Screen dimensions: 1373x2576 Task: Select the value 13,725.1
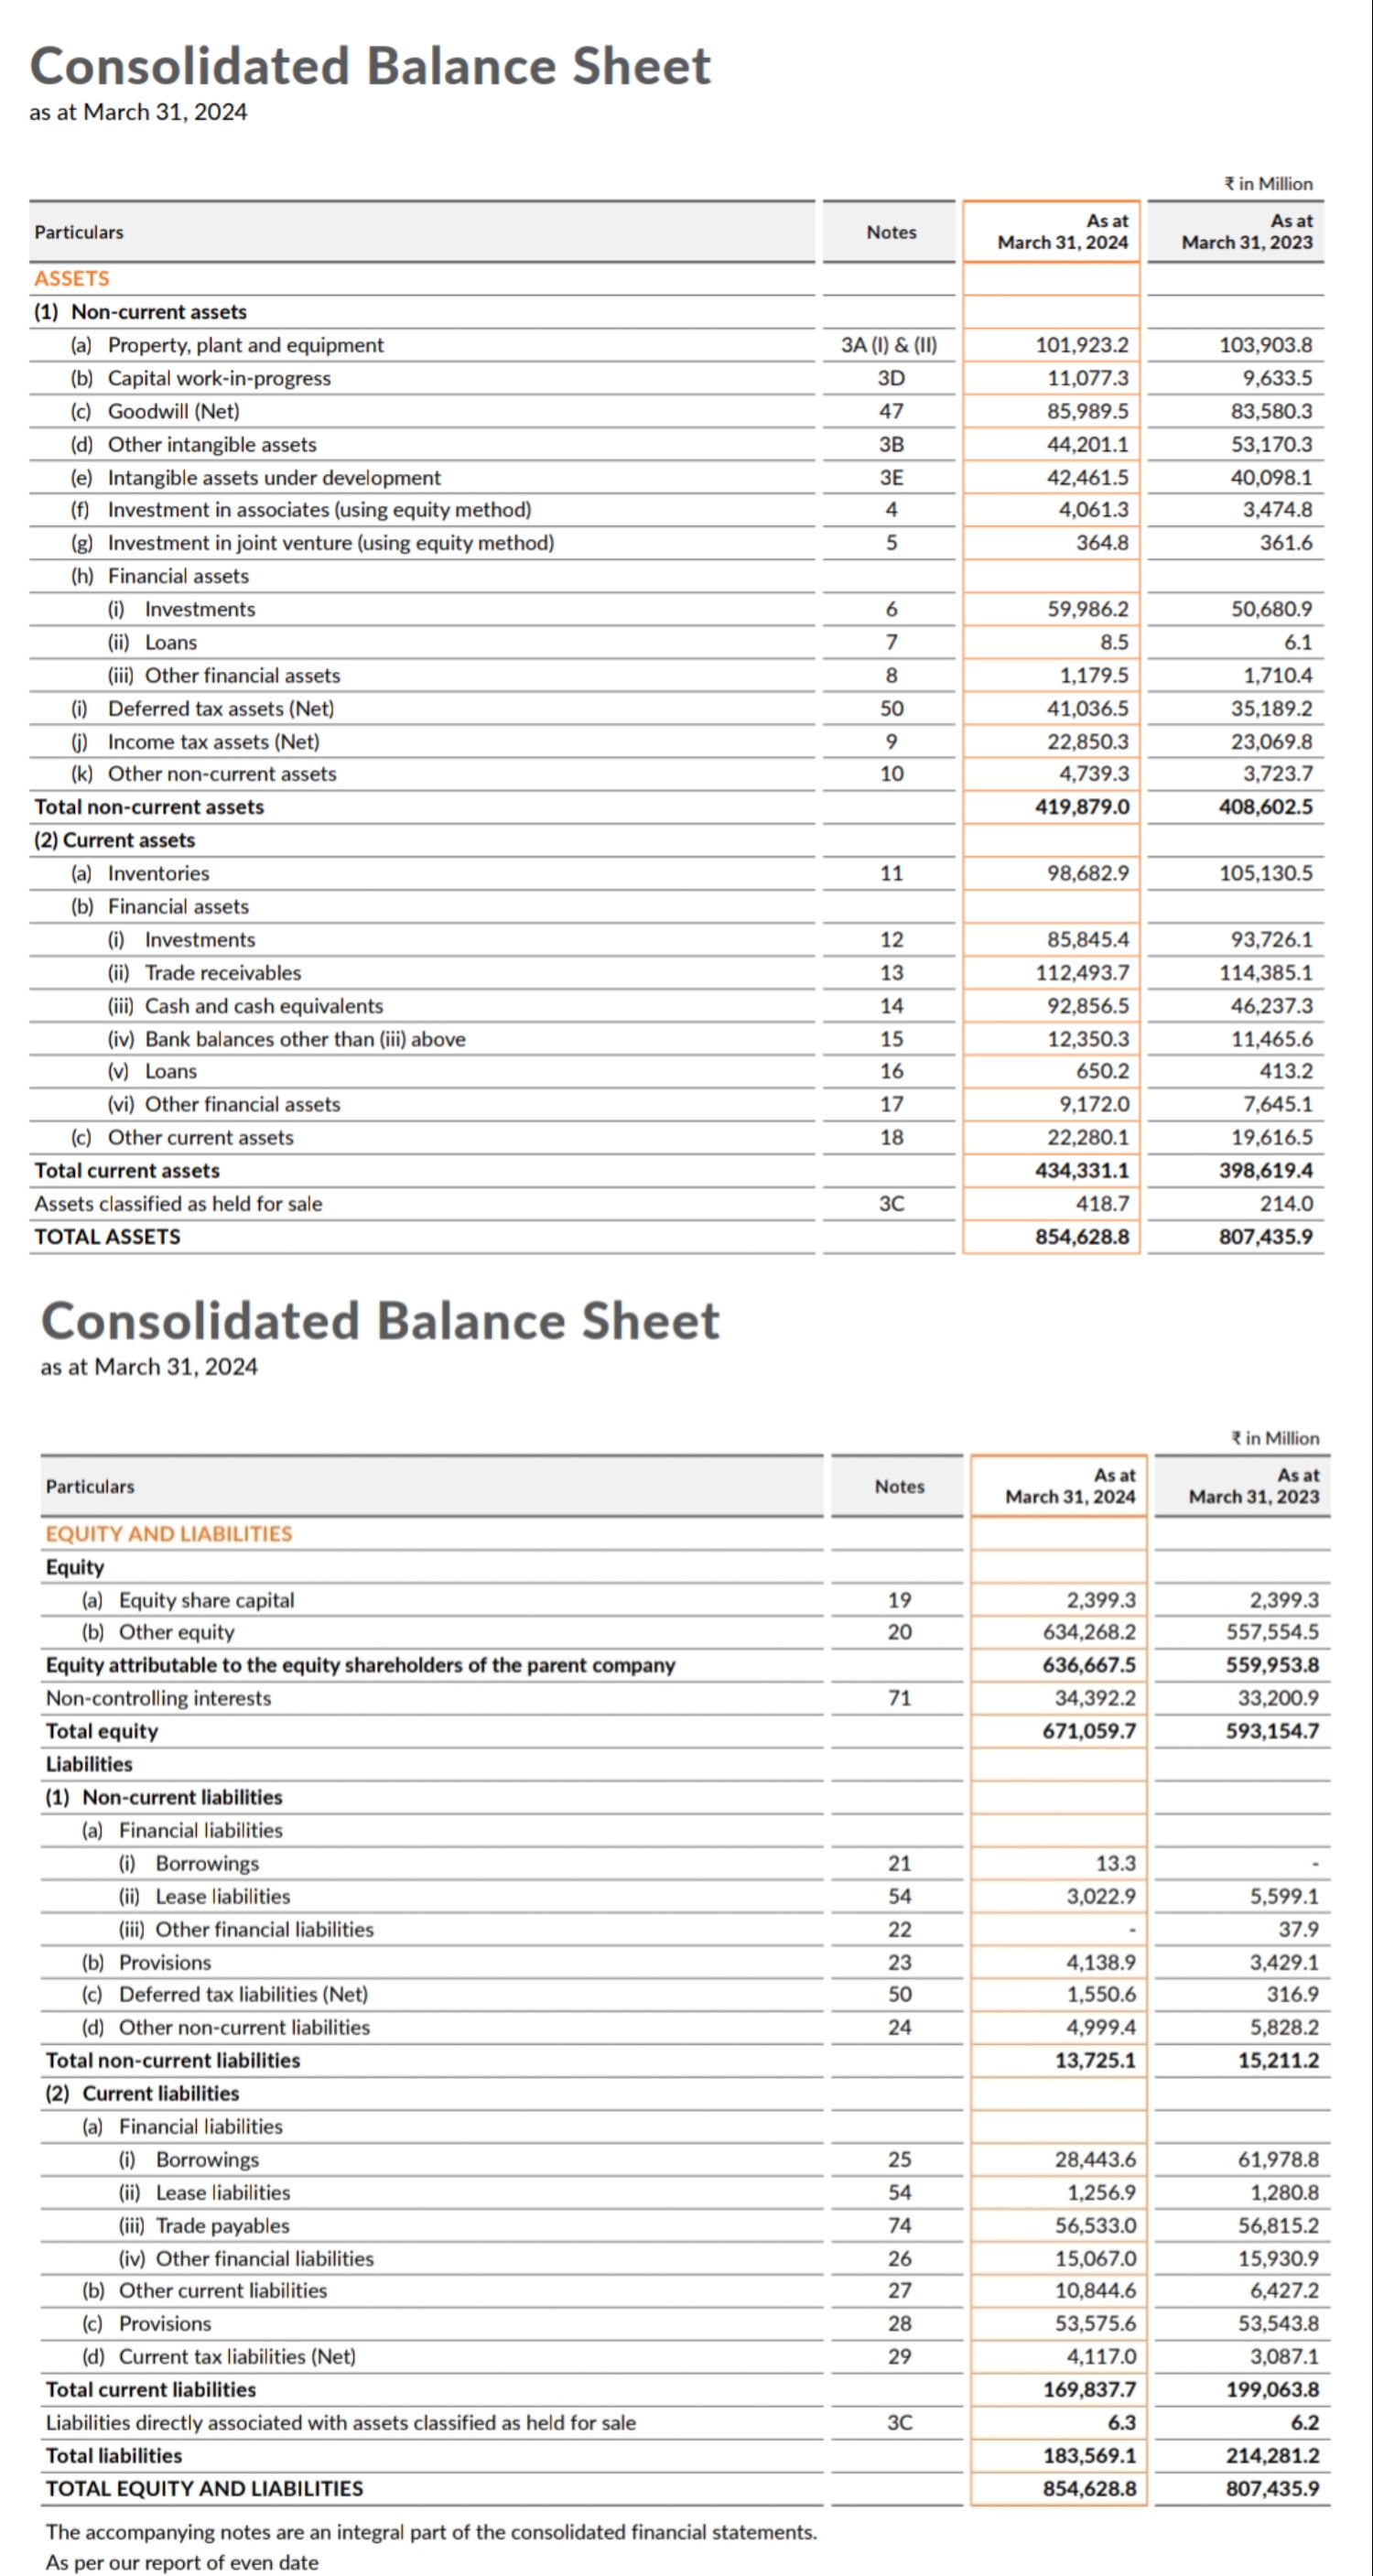[1095, 2060]
